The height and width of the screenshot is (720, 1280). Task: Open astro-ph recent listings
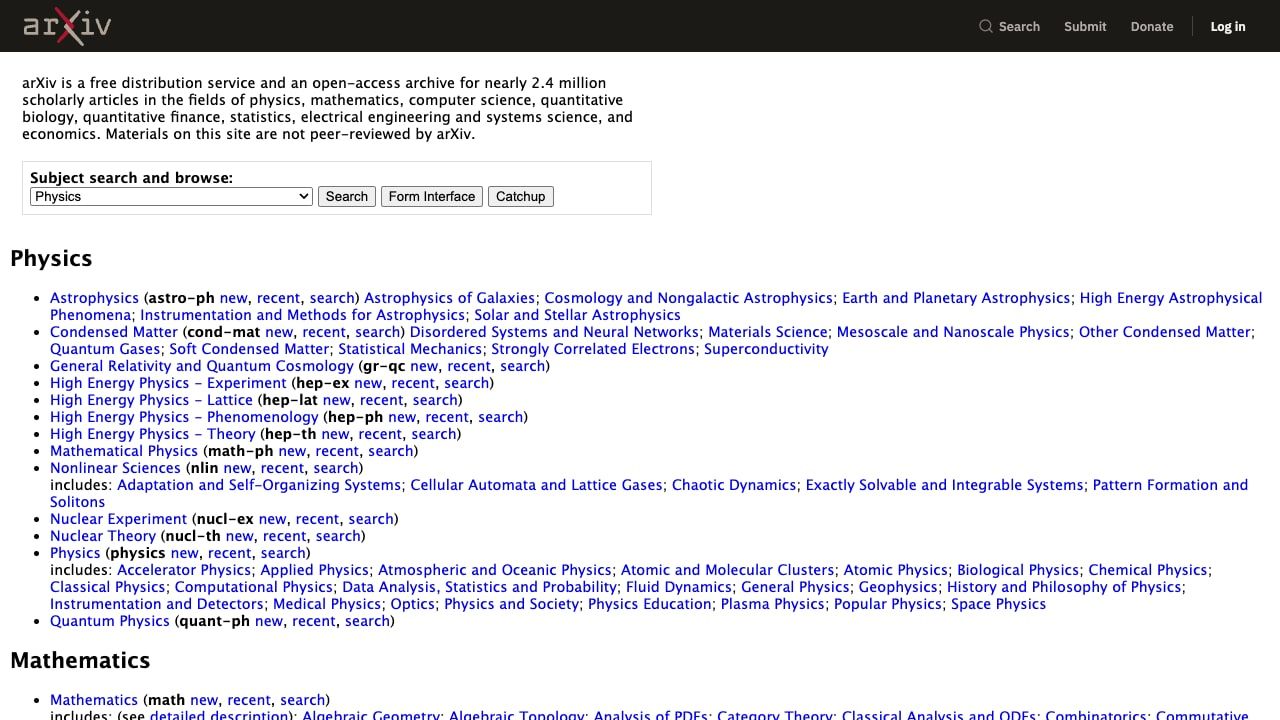pos(278,298)
